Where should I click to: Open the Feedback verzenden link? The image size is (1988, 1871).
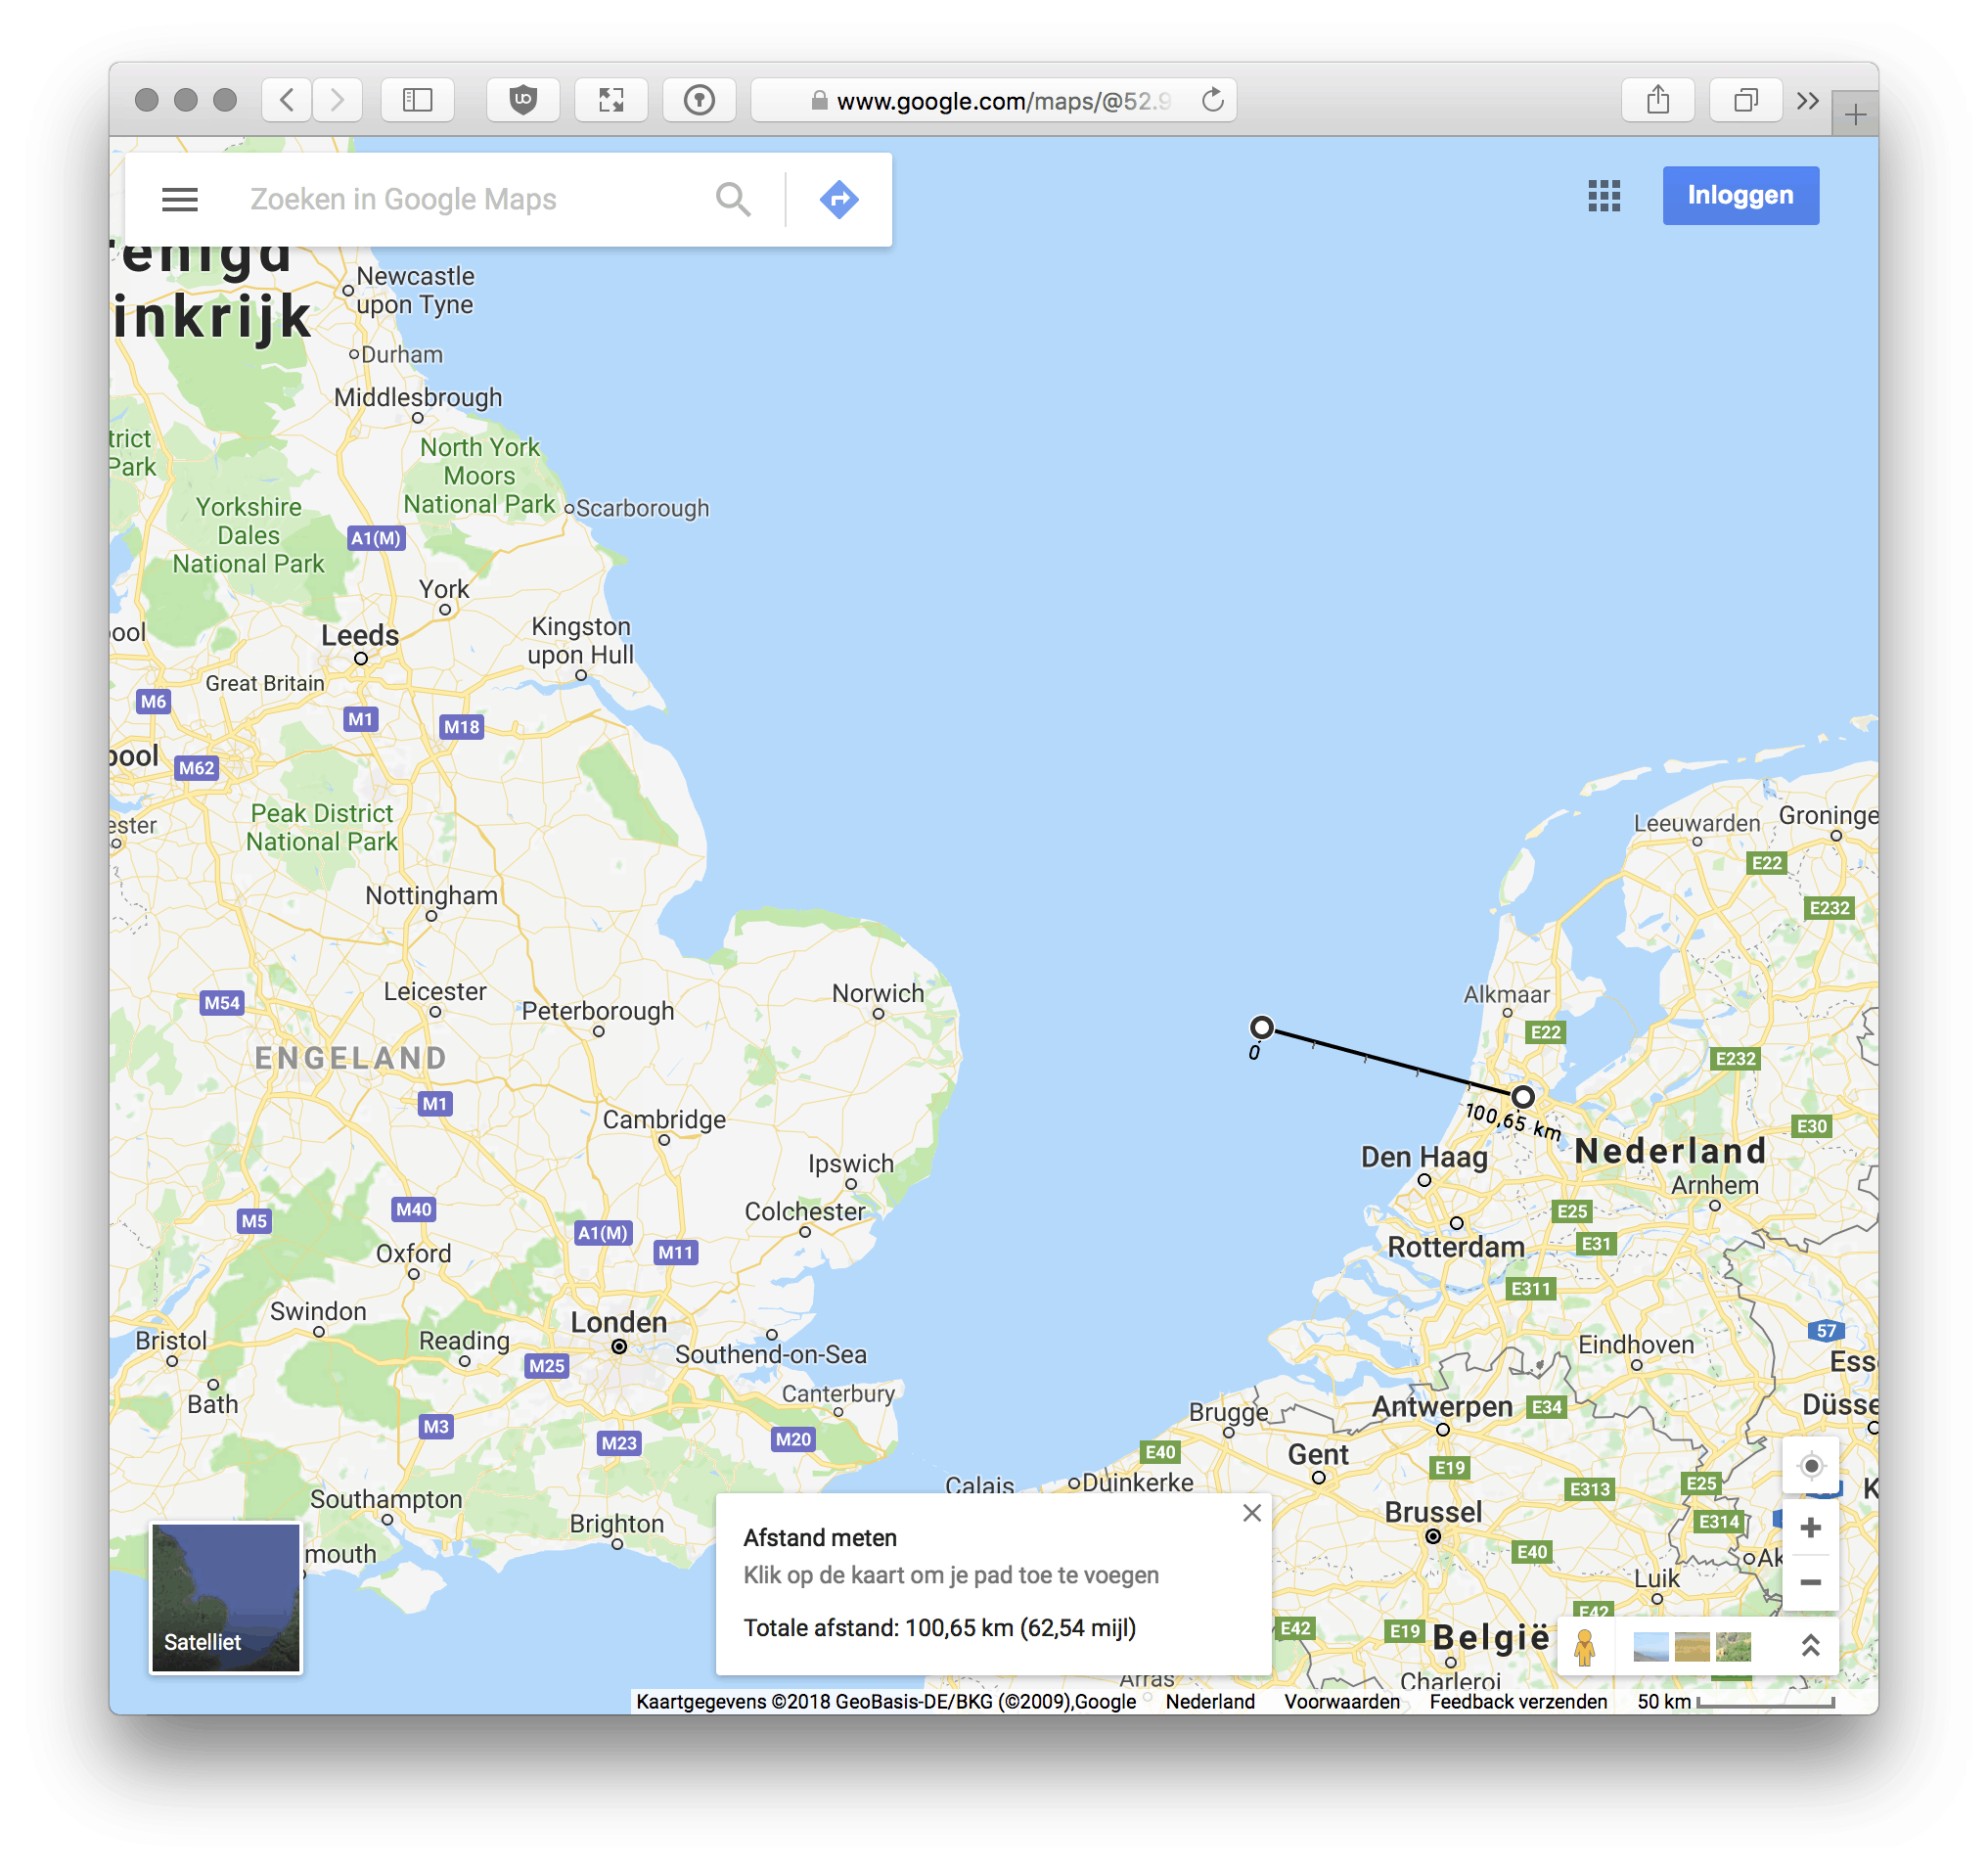(1518, 1701)
